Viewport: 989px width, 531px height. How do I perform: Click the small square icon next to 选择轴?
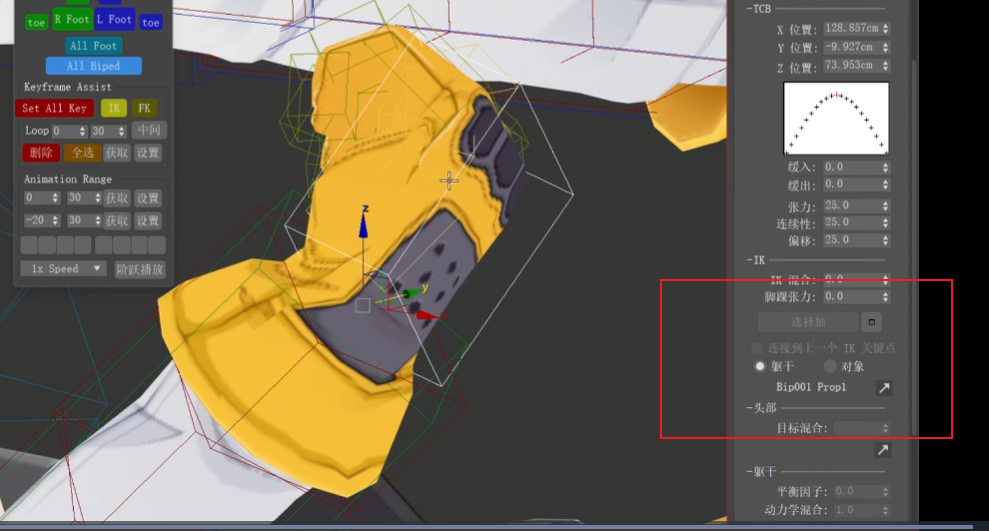pyautogui.click(x=872, y=323)
